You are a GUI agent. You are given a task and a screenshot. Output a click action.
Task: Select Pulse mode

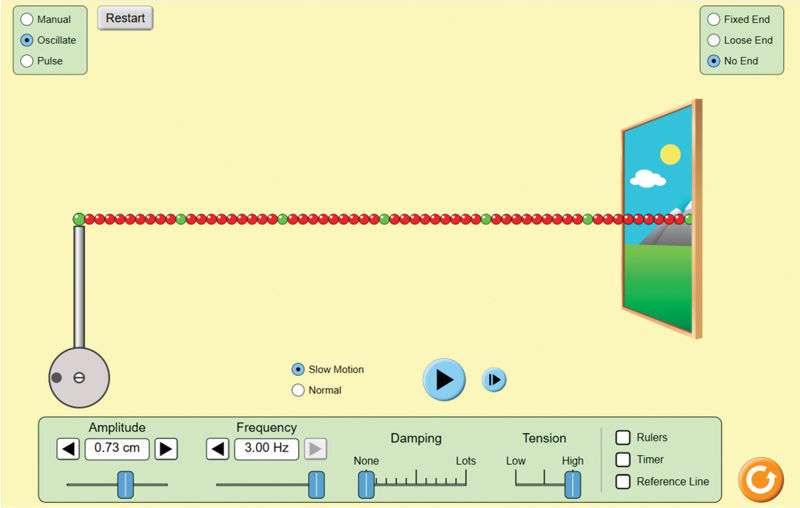(x=27, y=61)
